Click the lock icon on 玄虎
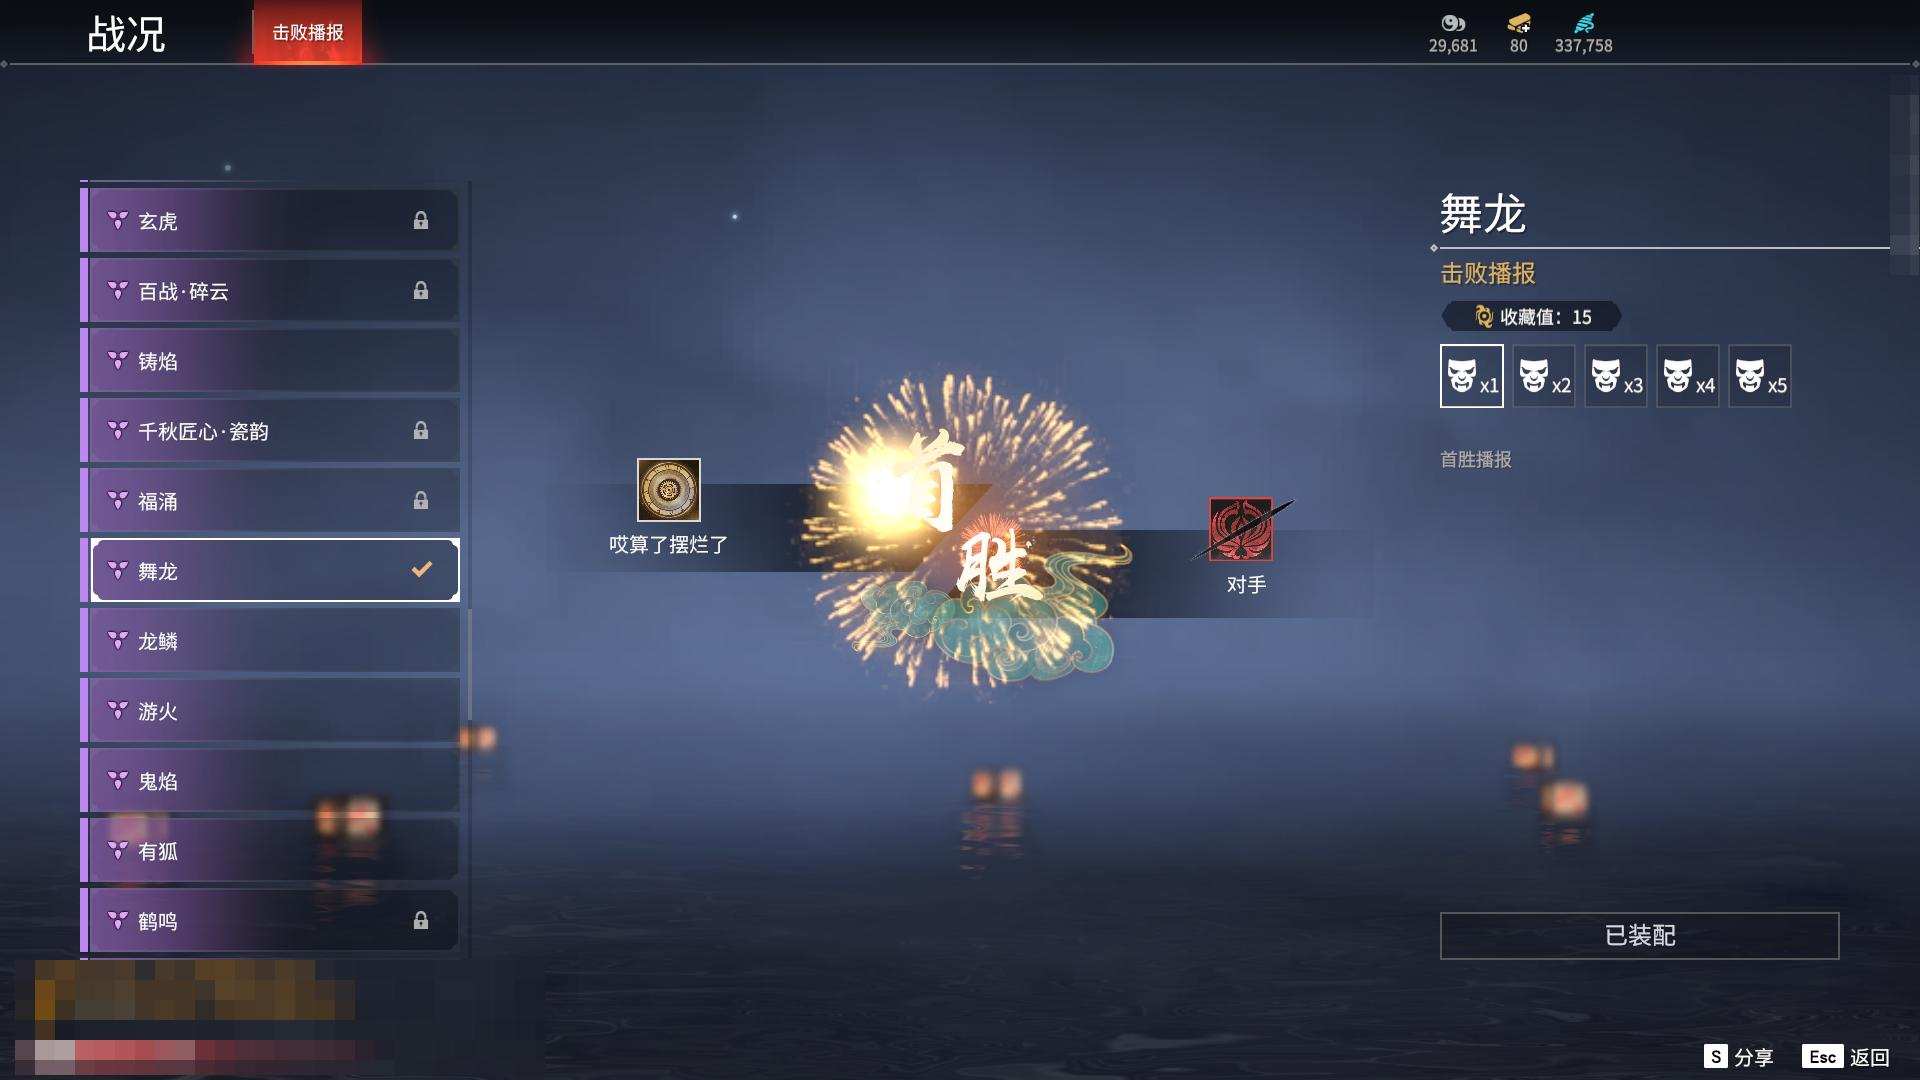Screen dimensions: 1920x1080 [x=421, y=220]
